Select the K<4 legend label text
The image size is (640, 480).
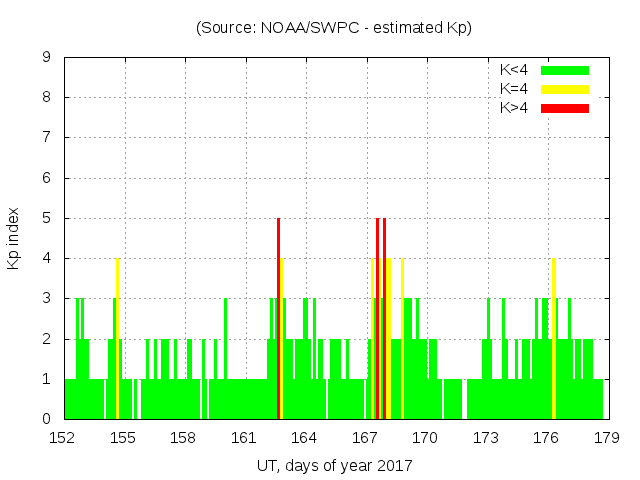tap(514, 70)
